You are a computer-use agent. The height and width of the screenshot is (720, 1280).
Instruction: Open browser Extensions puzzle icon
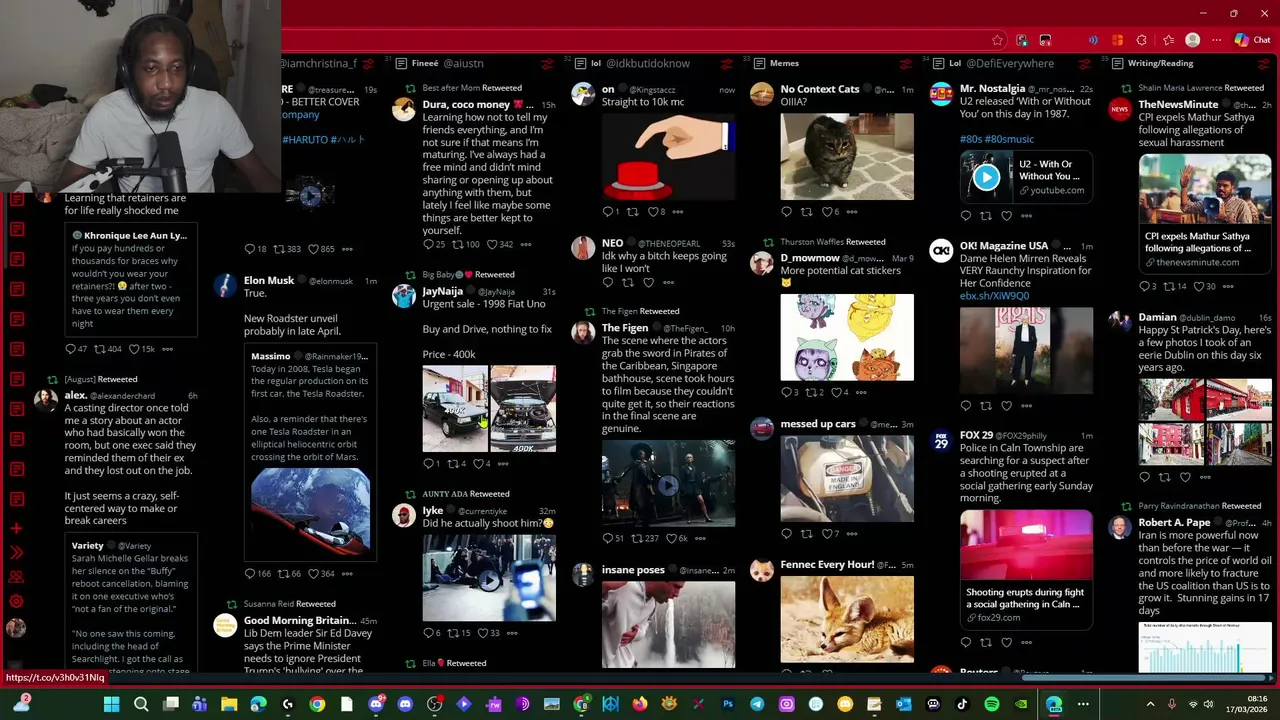(1141, 40)
